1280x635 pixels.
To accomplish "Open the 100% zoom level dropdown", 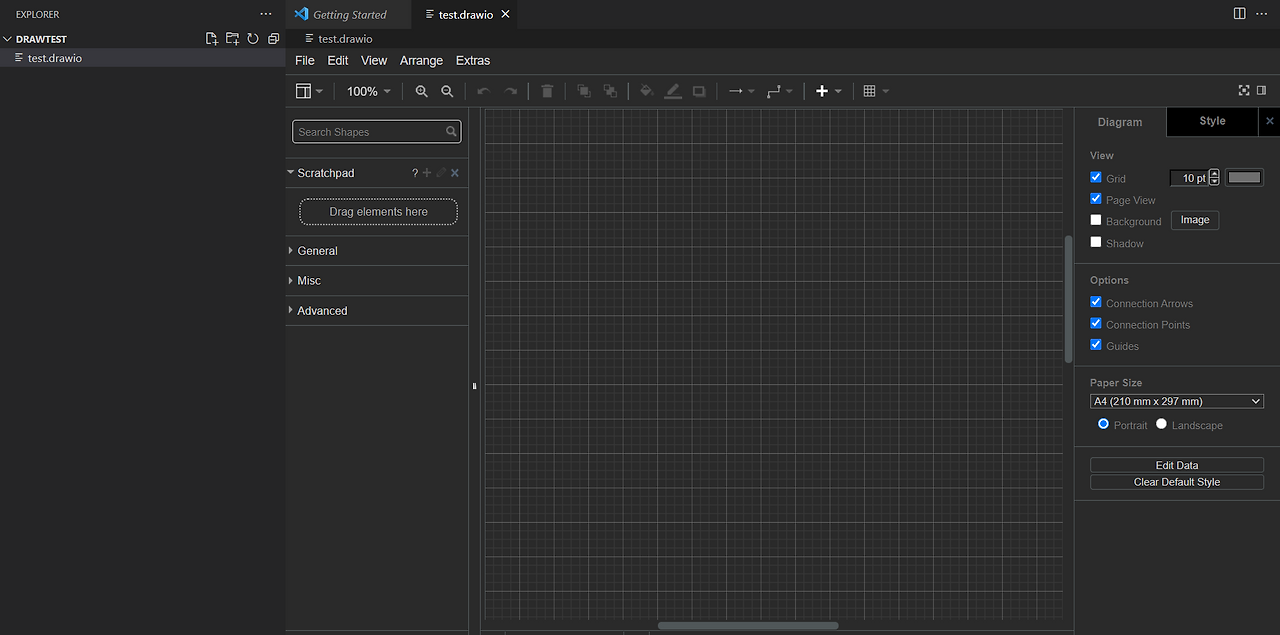I will click(x=367, y=91).
